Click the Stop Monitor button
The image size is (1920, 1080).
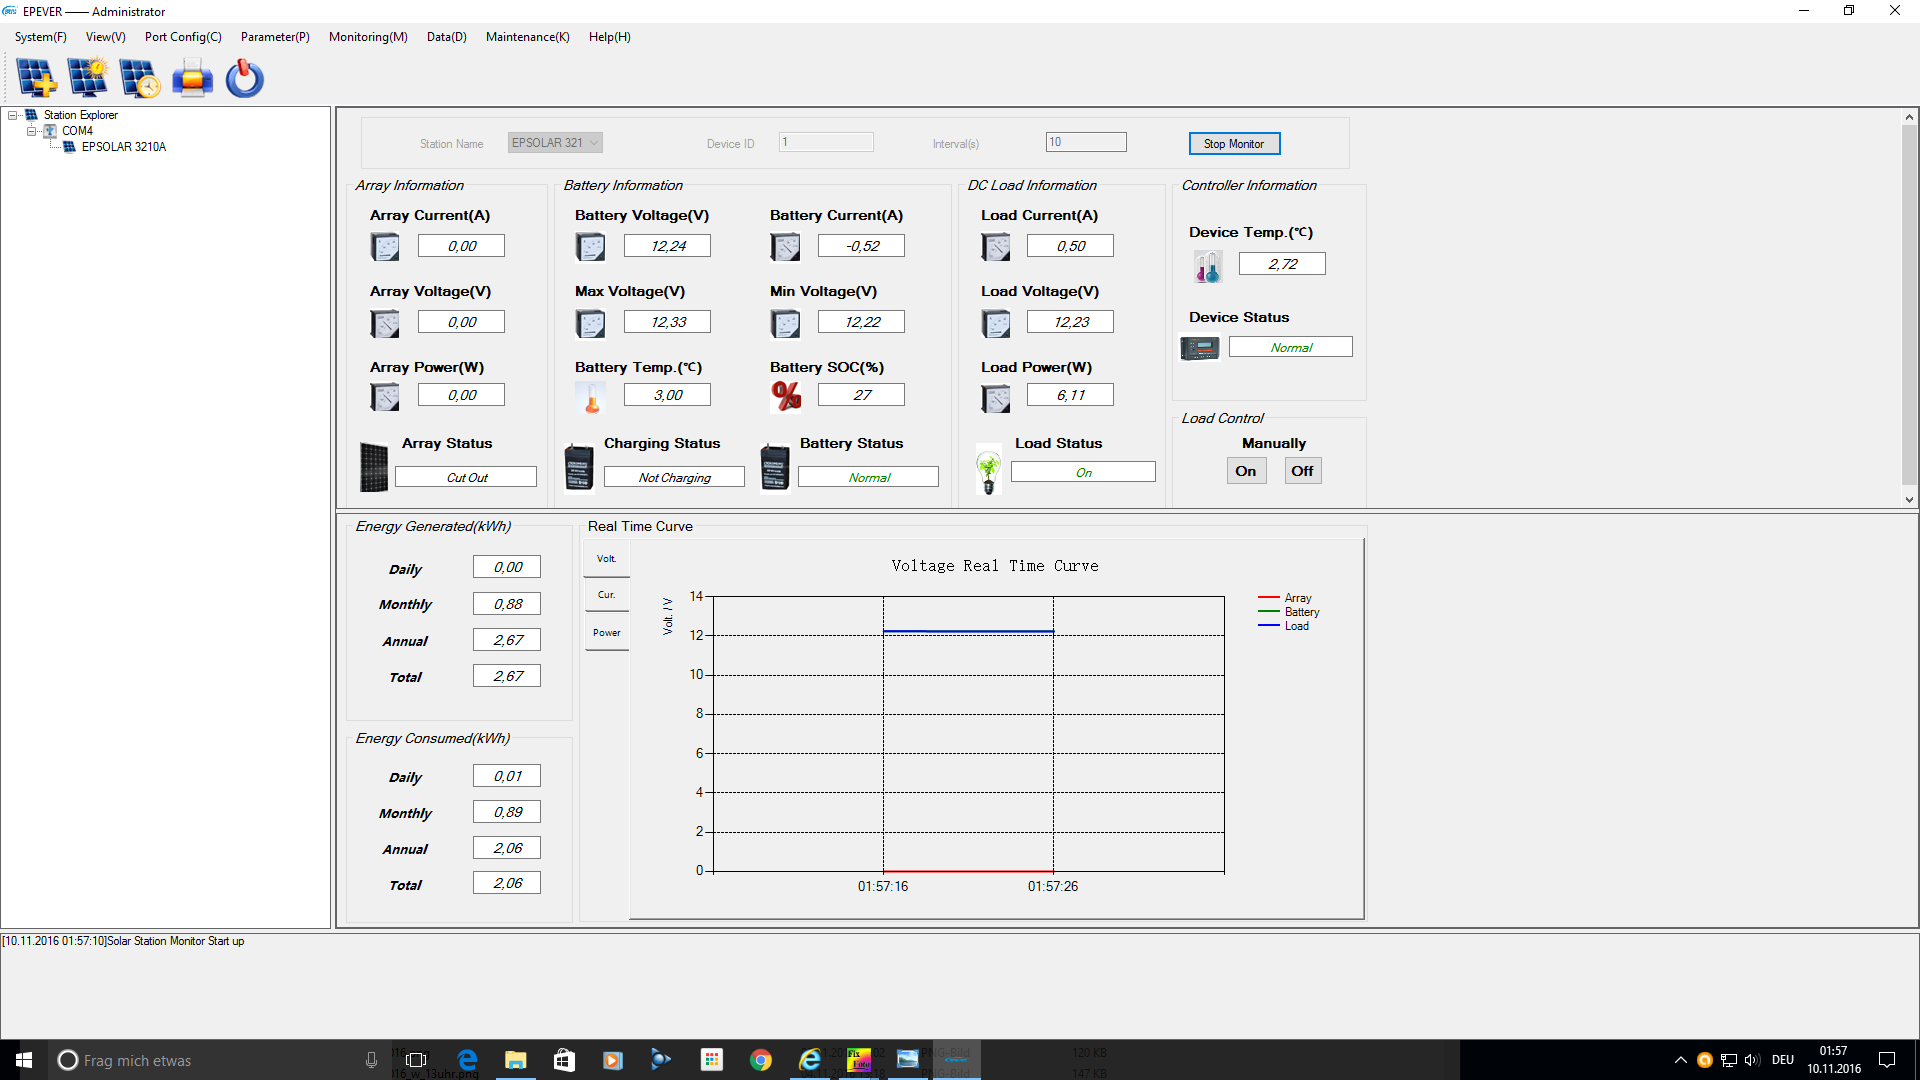coord(1234,144)
